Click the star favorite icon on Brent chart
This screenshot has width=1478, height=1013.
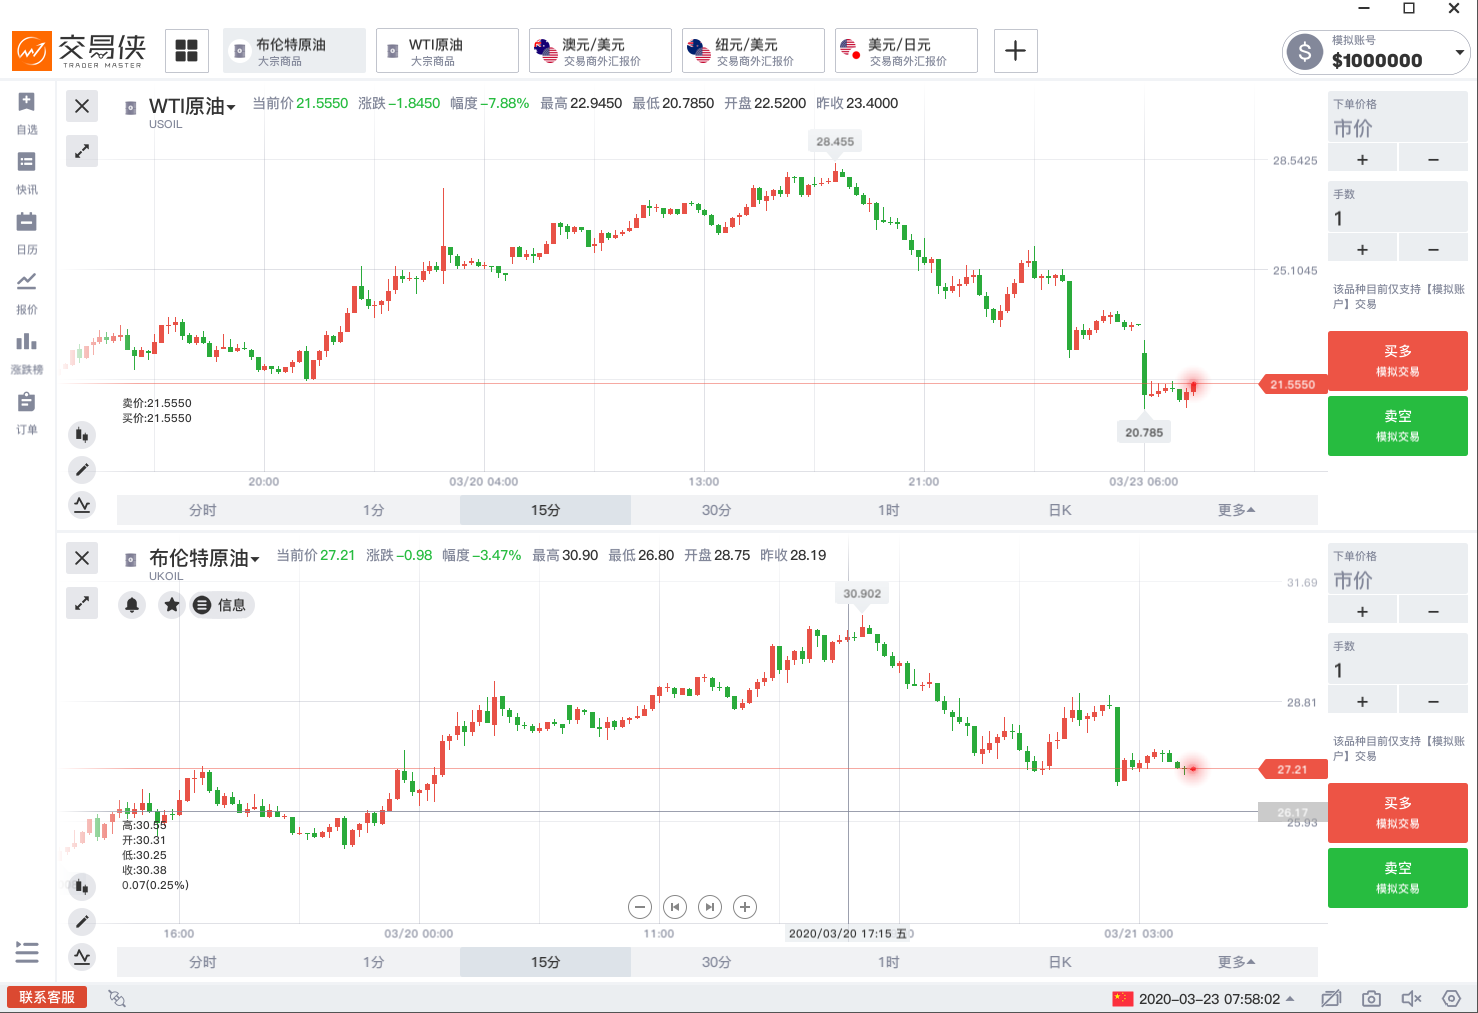172,605
